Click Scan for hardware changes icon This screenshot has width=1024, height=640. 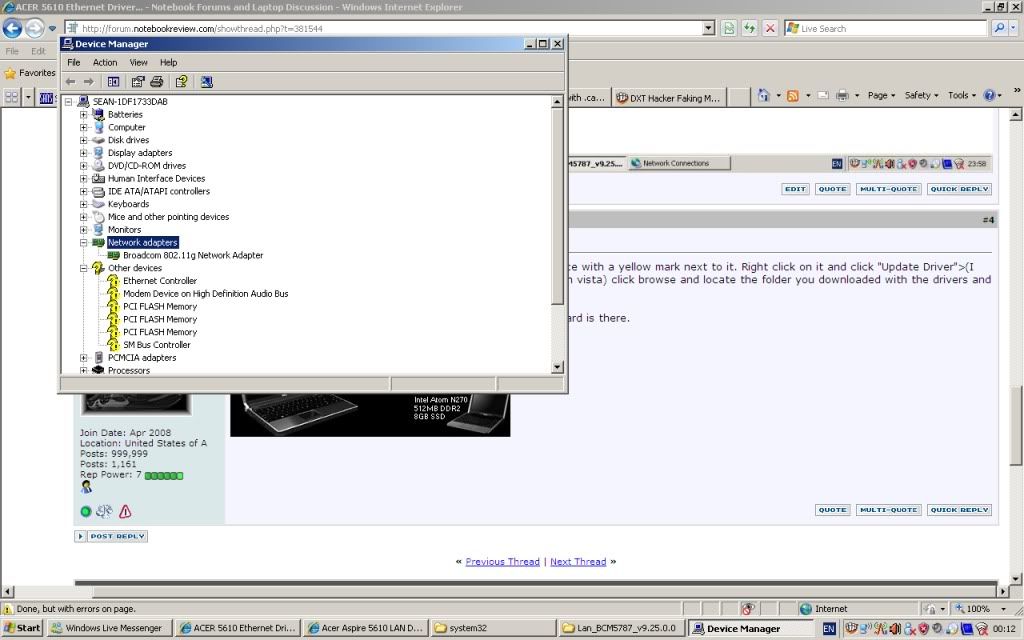pos(206,82)
